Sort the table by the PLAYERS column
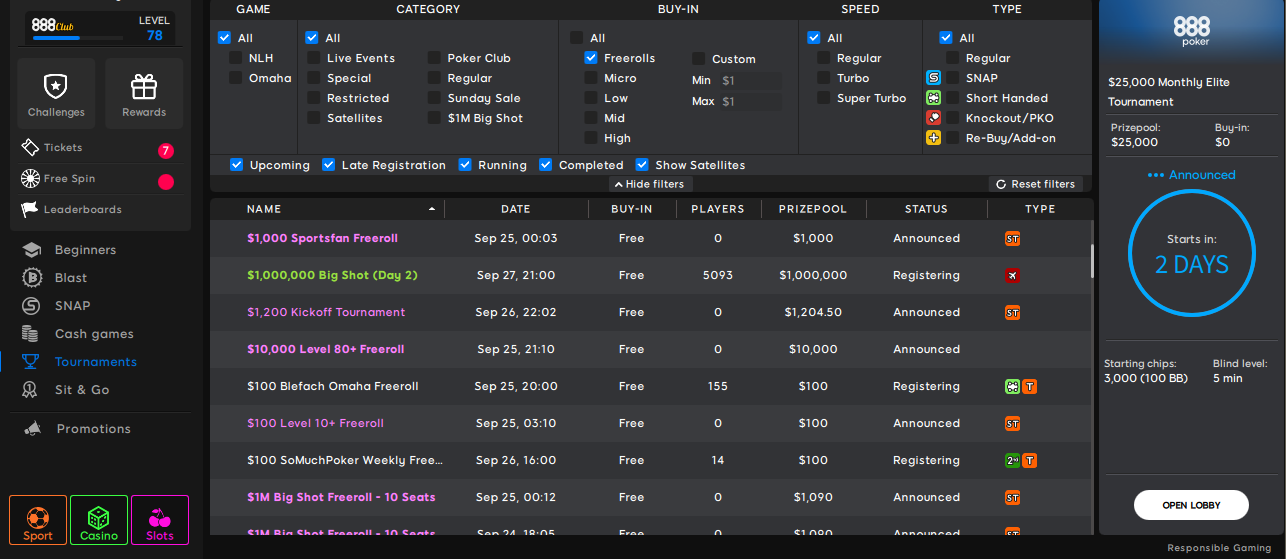This screenshot has width=1286, height=559. (718, 209)
